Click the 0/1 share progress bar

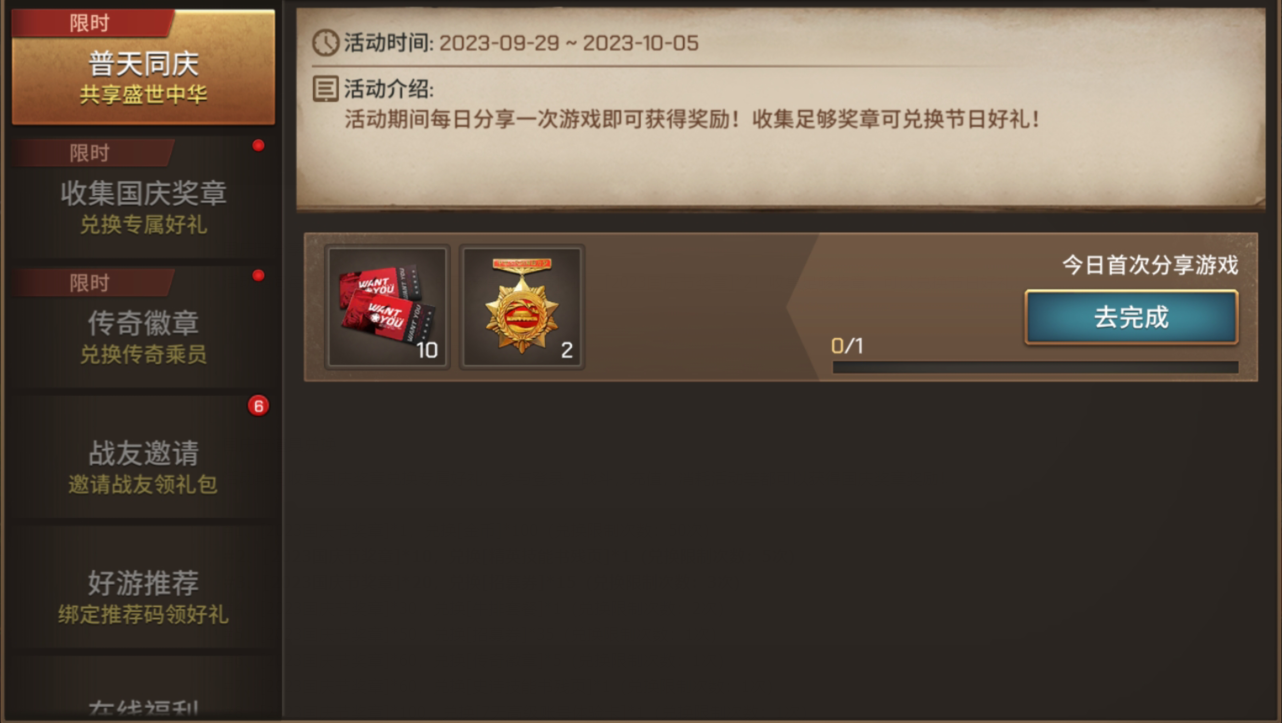(1035, 367)
